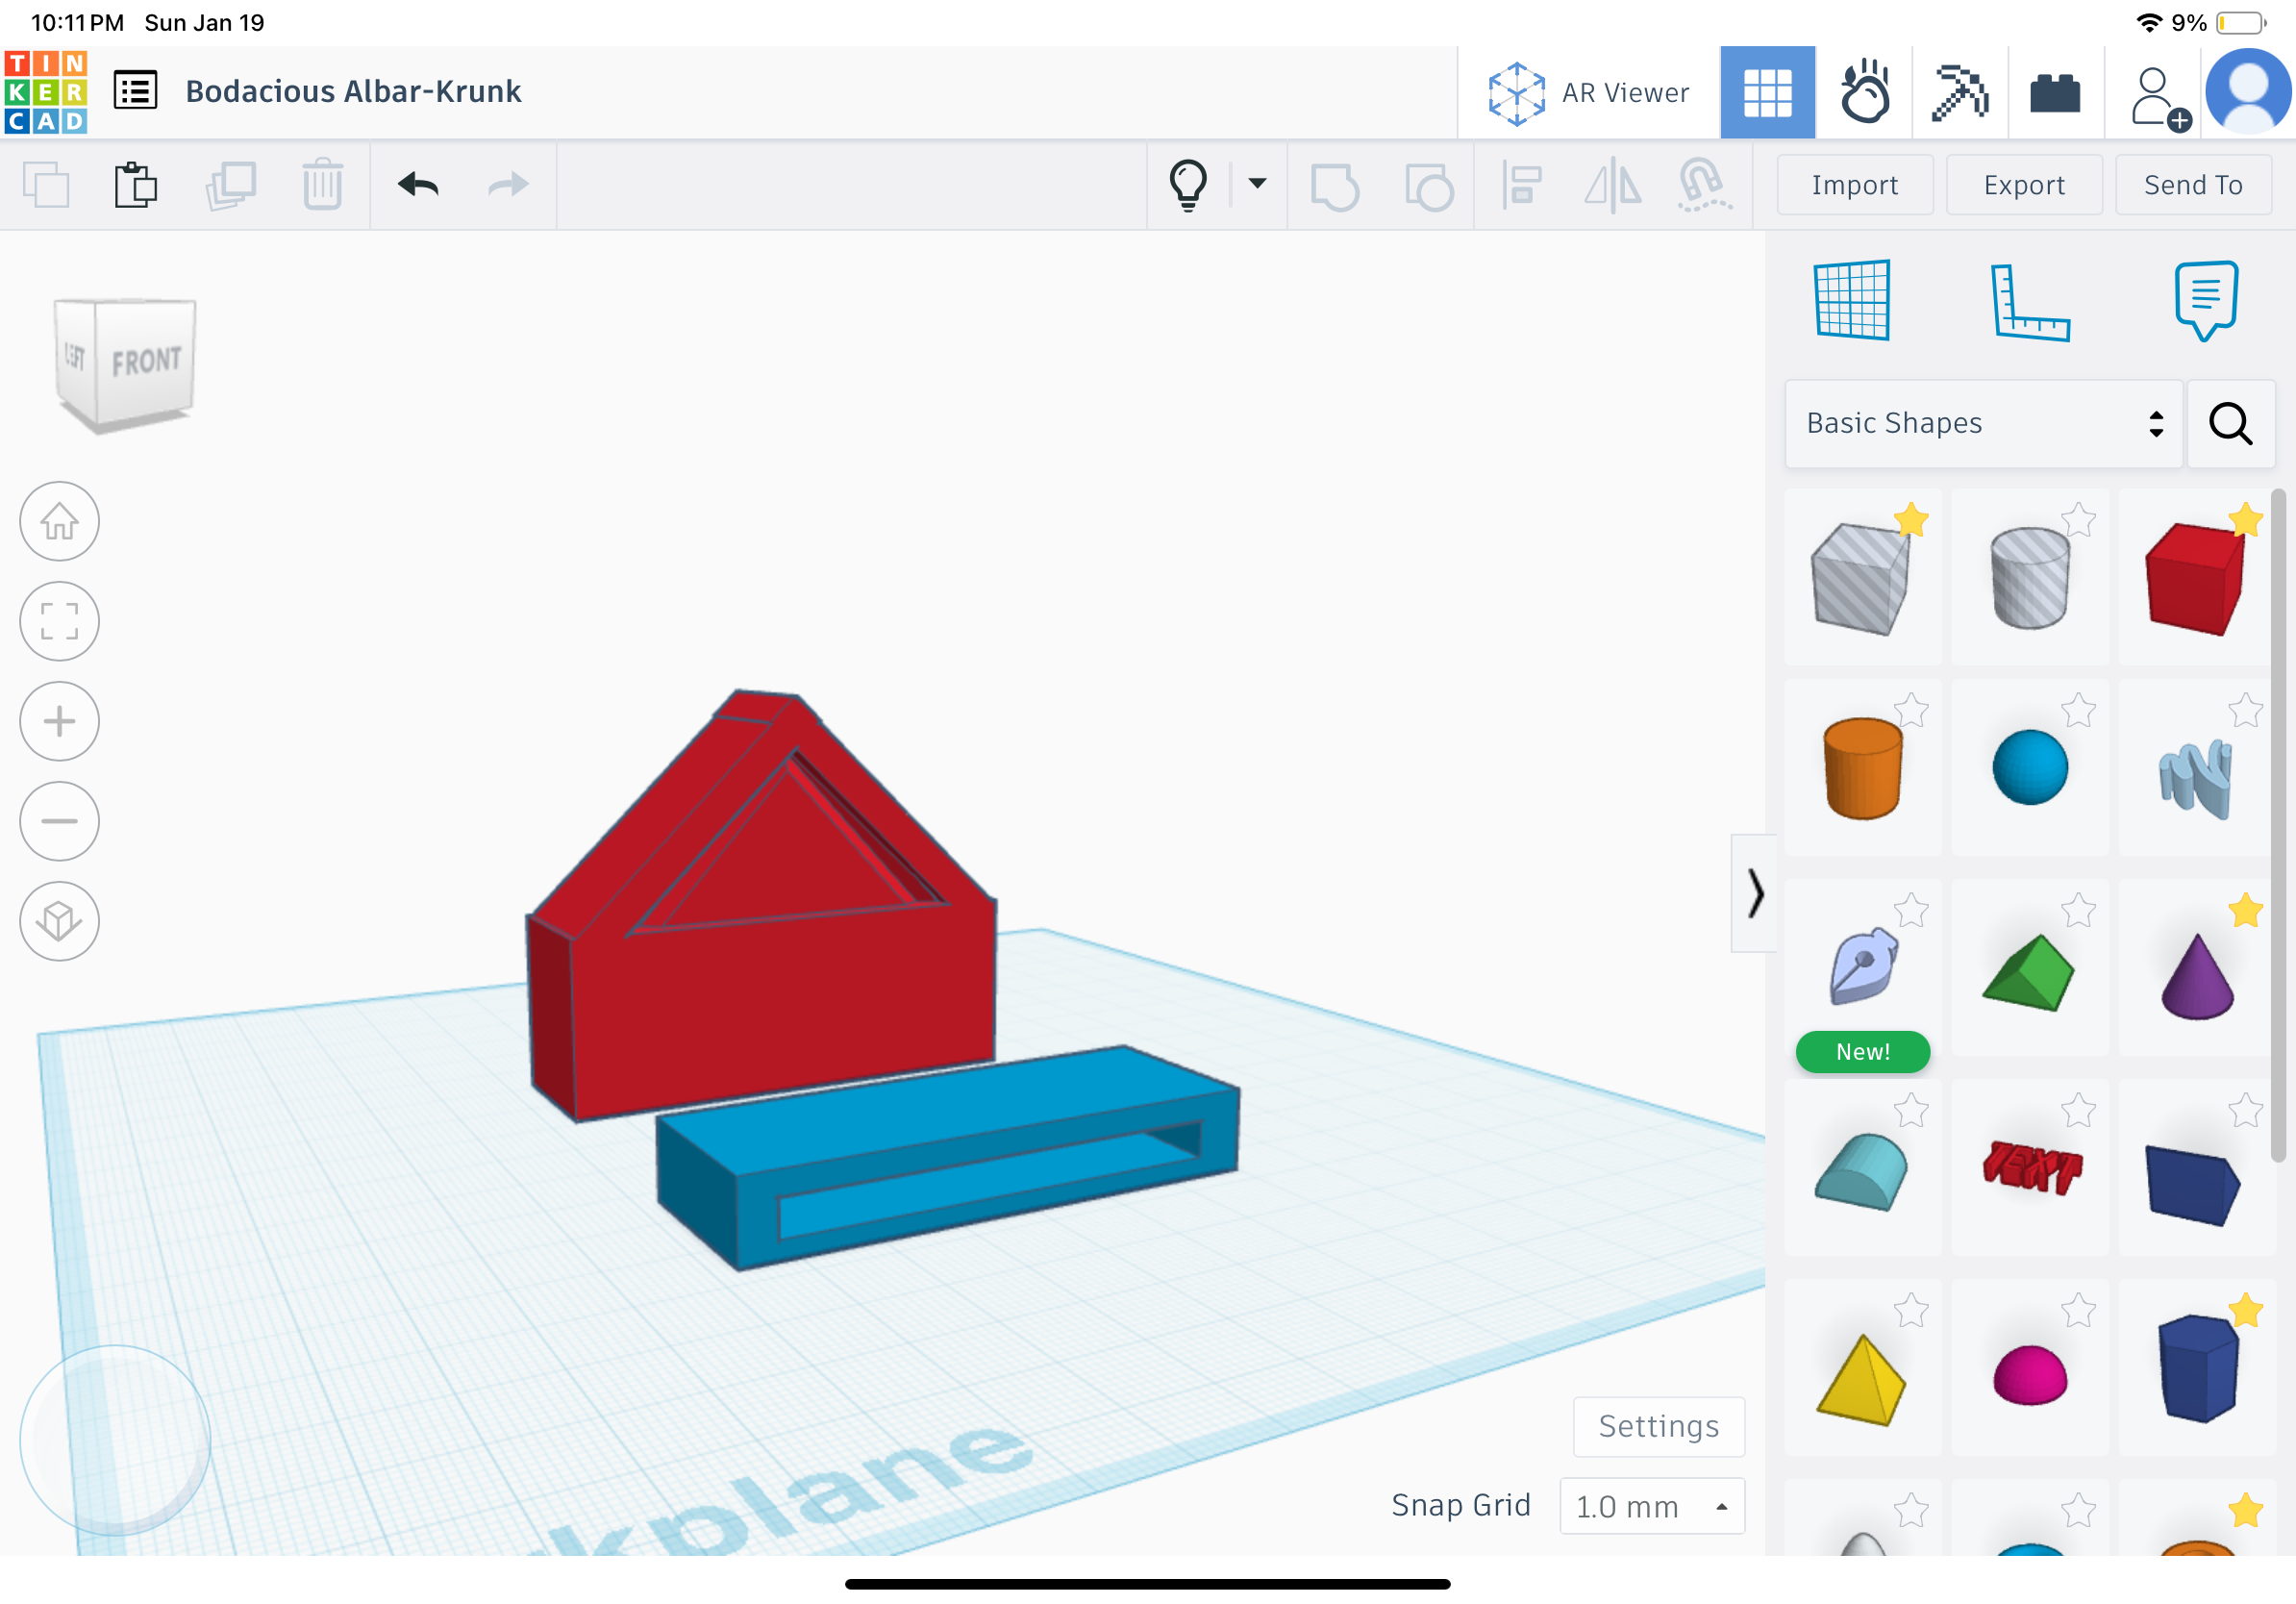
Task: Open workplane Settings button
Action: pyautogui.click(x=1659, y=1426)
